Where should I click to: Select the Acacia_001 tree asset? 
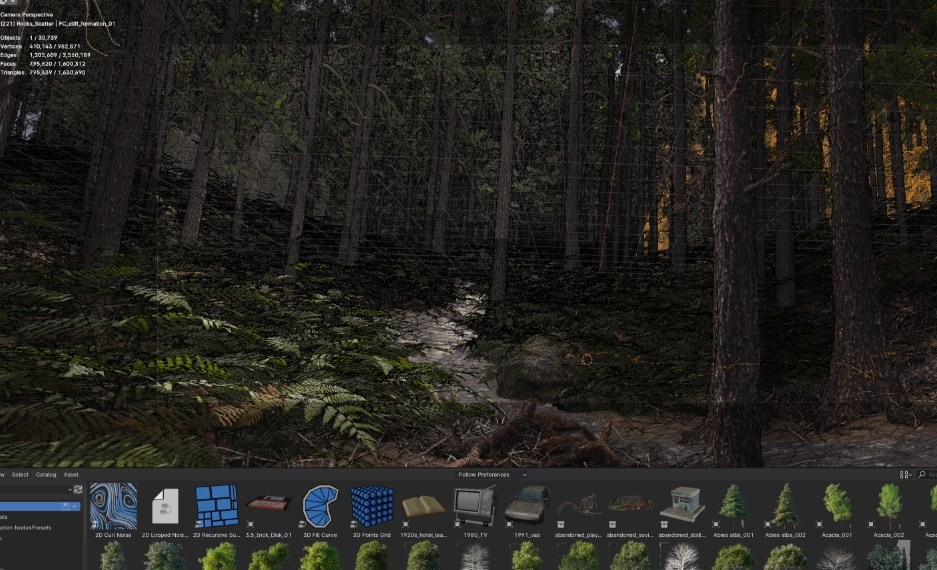click(836, 507)
